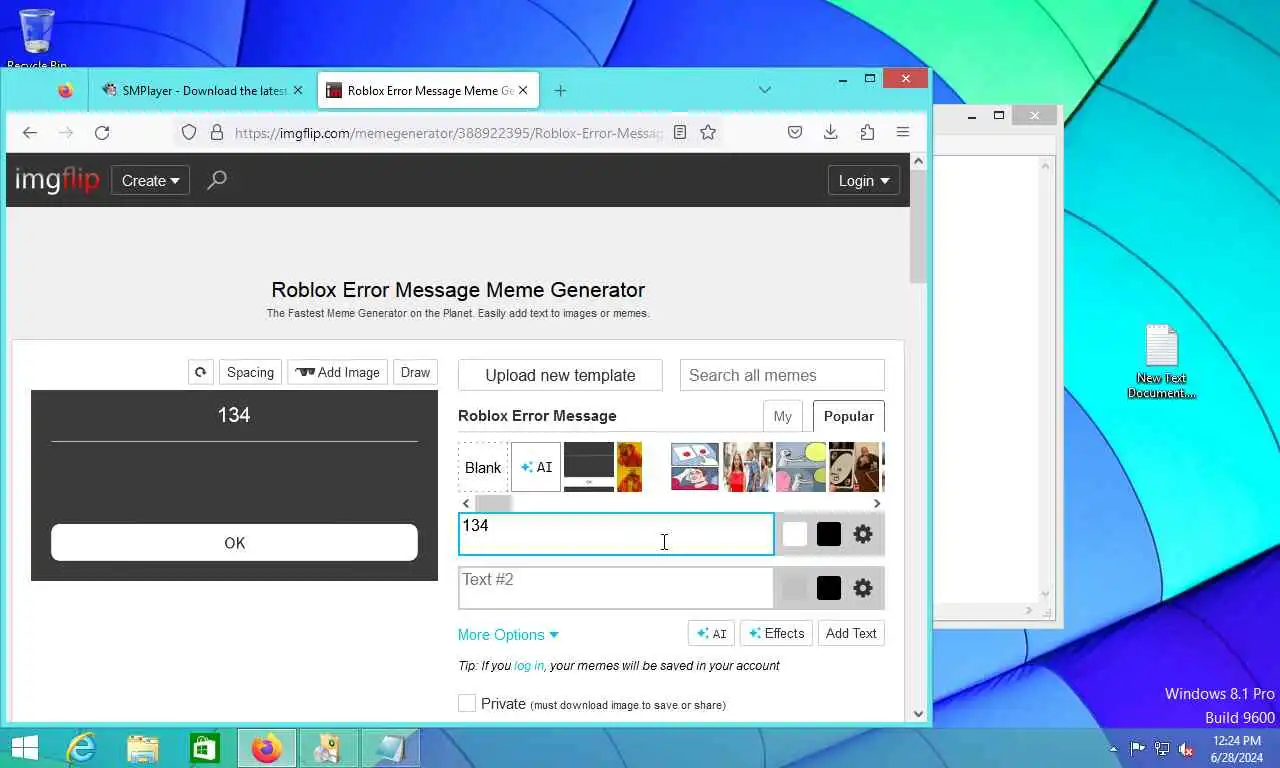Screen dimensions: 1280x768
Task: Close the SMPlayer tab
Action: (298, 90)
